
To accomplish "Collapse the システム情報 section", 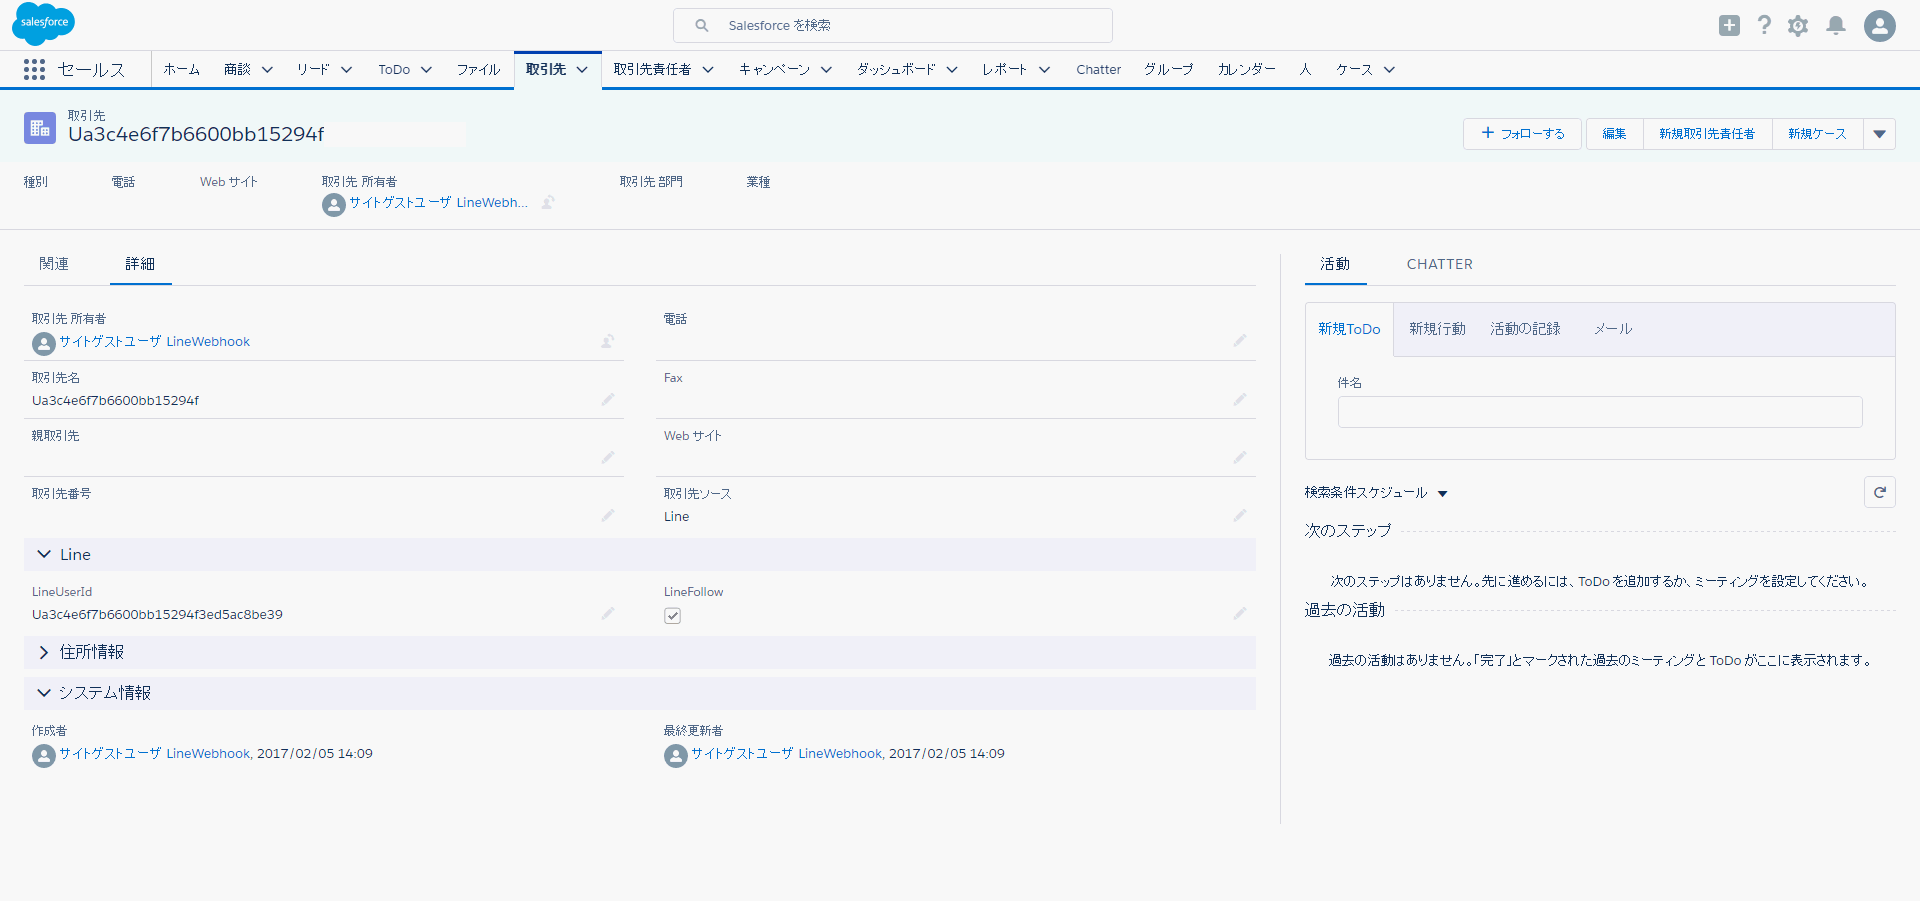I will point(44,693).
